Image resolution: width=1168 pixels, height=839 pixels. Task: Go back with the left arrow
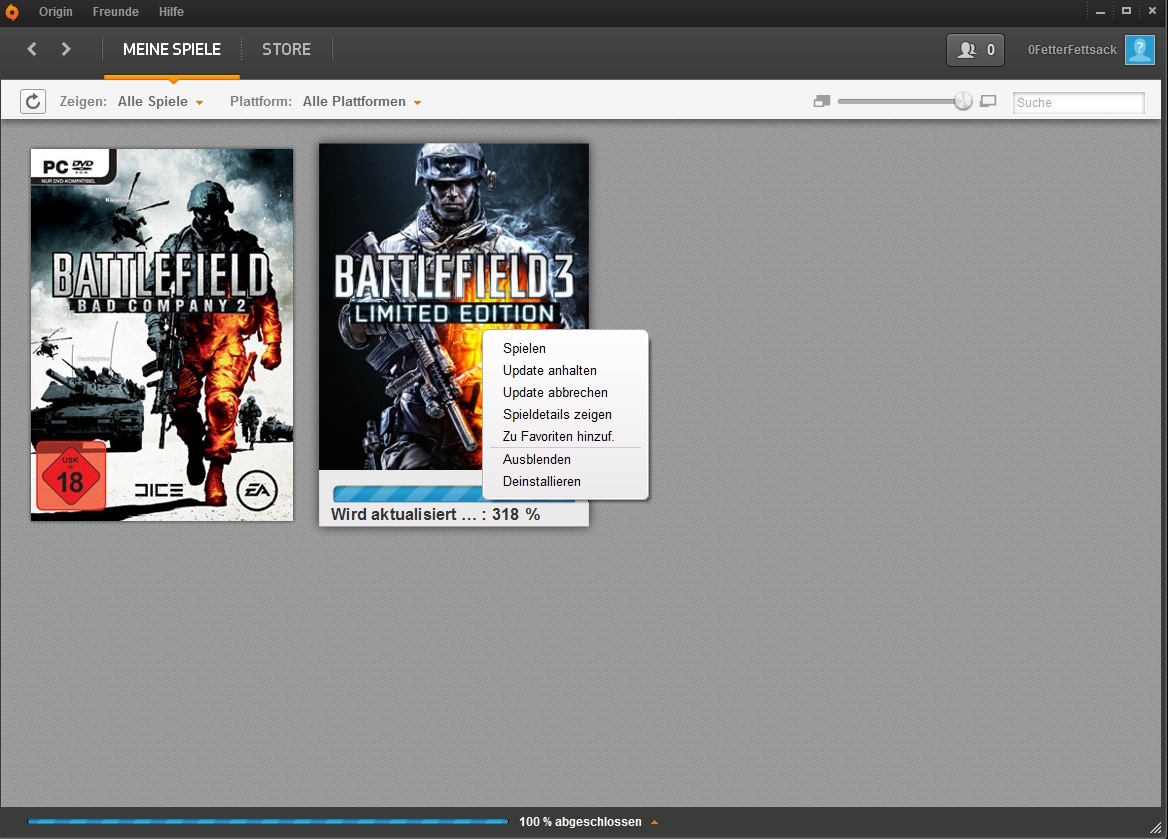pos(32,49)
